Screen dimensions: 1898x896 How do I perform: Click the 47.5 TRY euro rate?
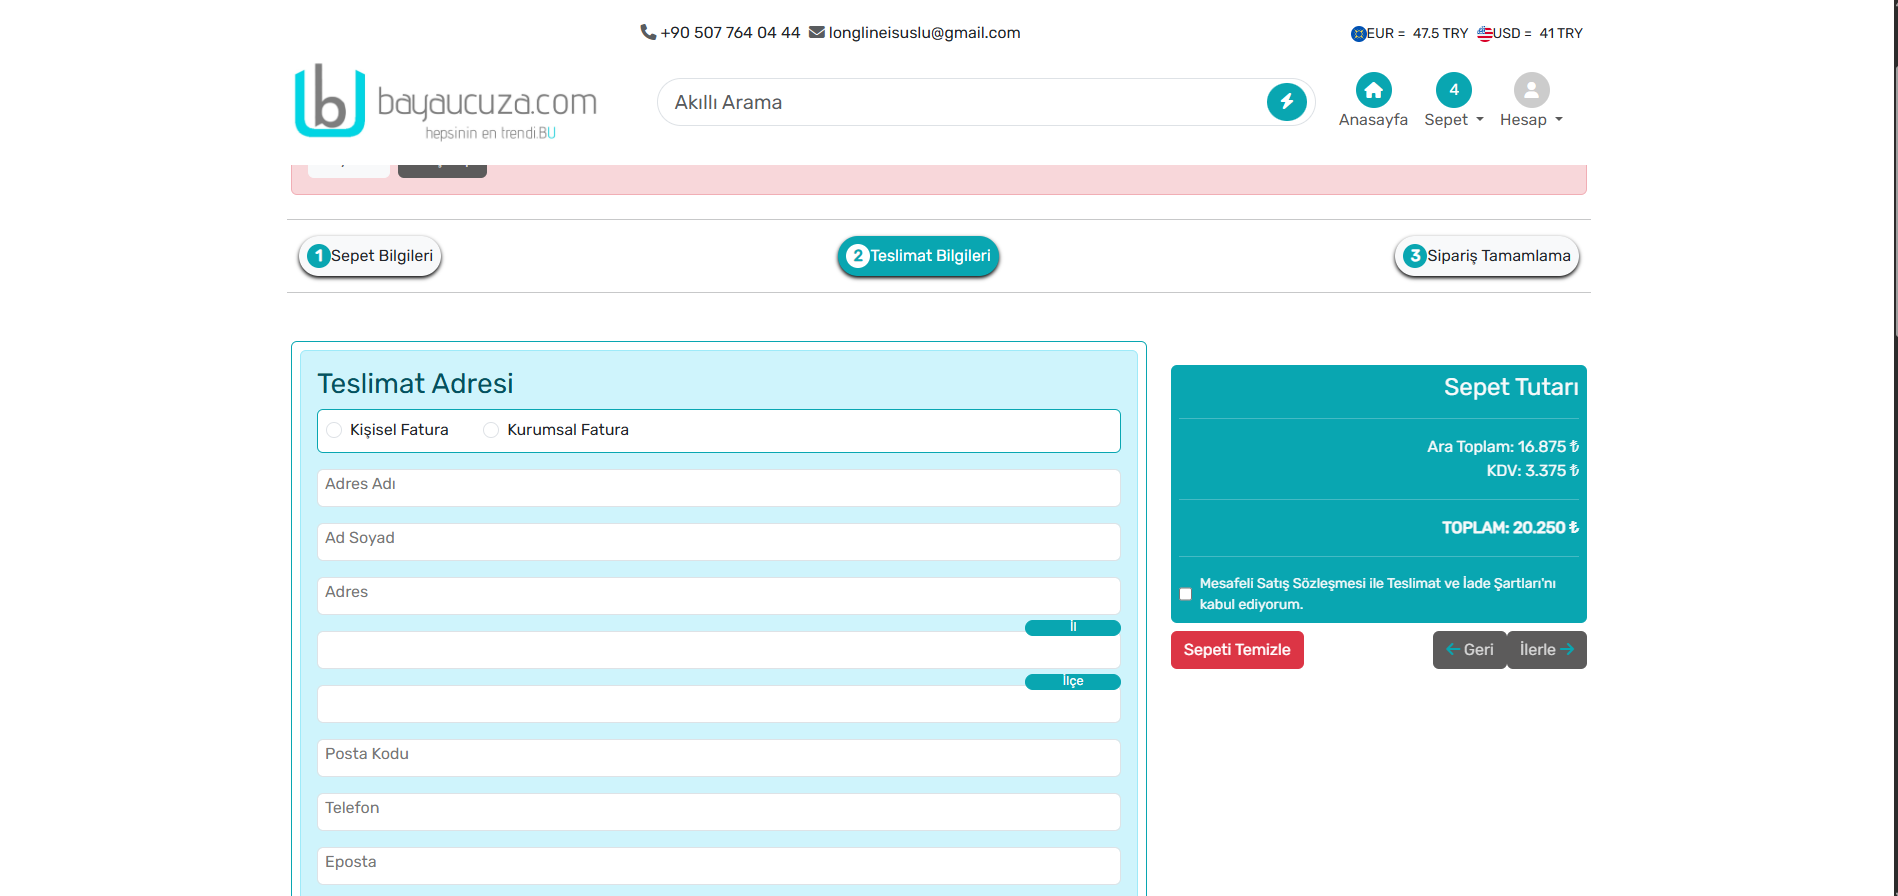1440,34
